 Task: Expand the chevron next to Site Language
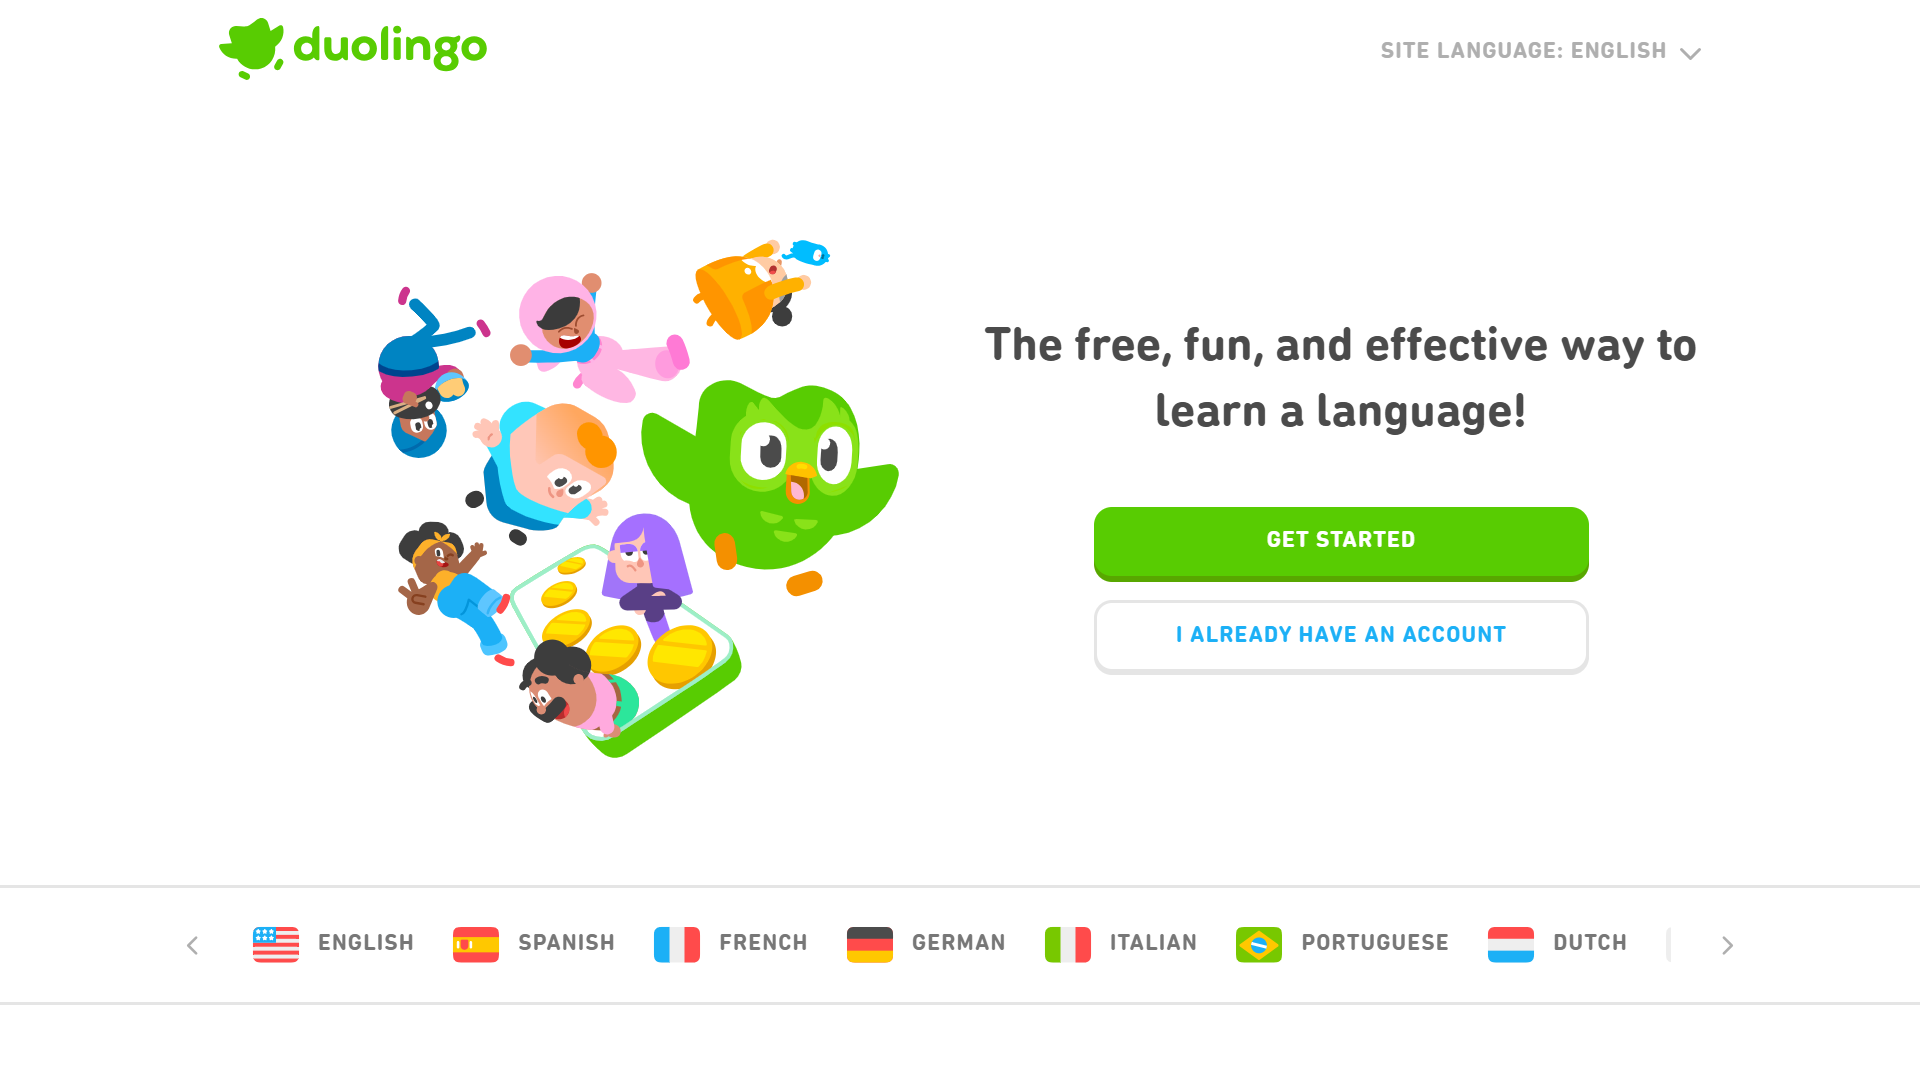pos(1690,53)
